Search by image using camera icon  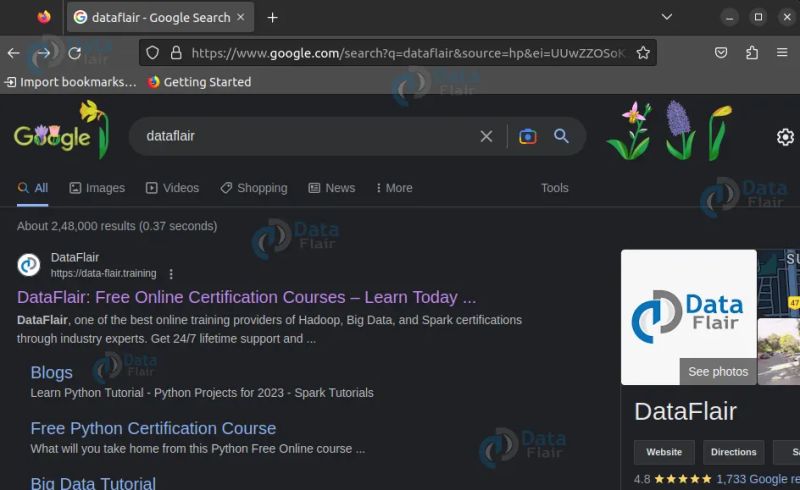click(528, 136)
